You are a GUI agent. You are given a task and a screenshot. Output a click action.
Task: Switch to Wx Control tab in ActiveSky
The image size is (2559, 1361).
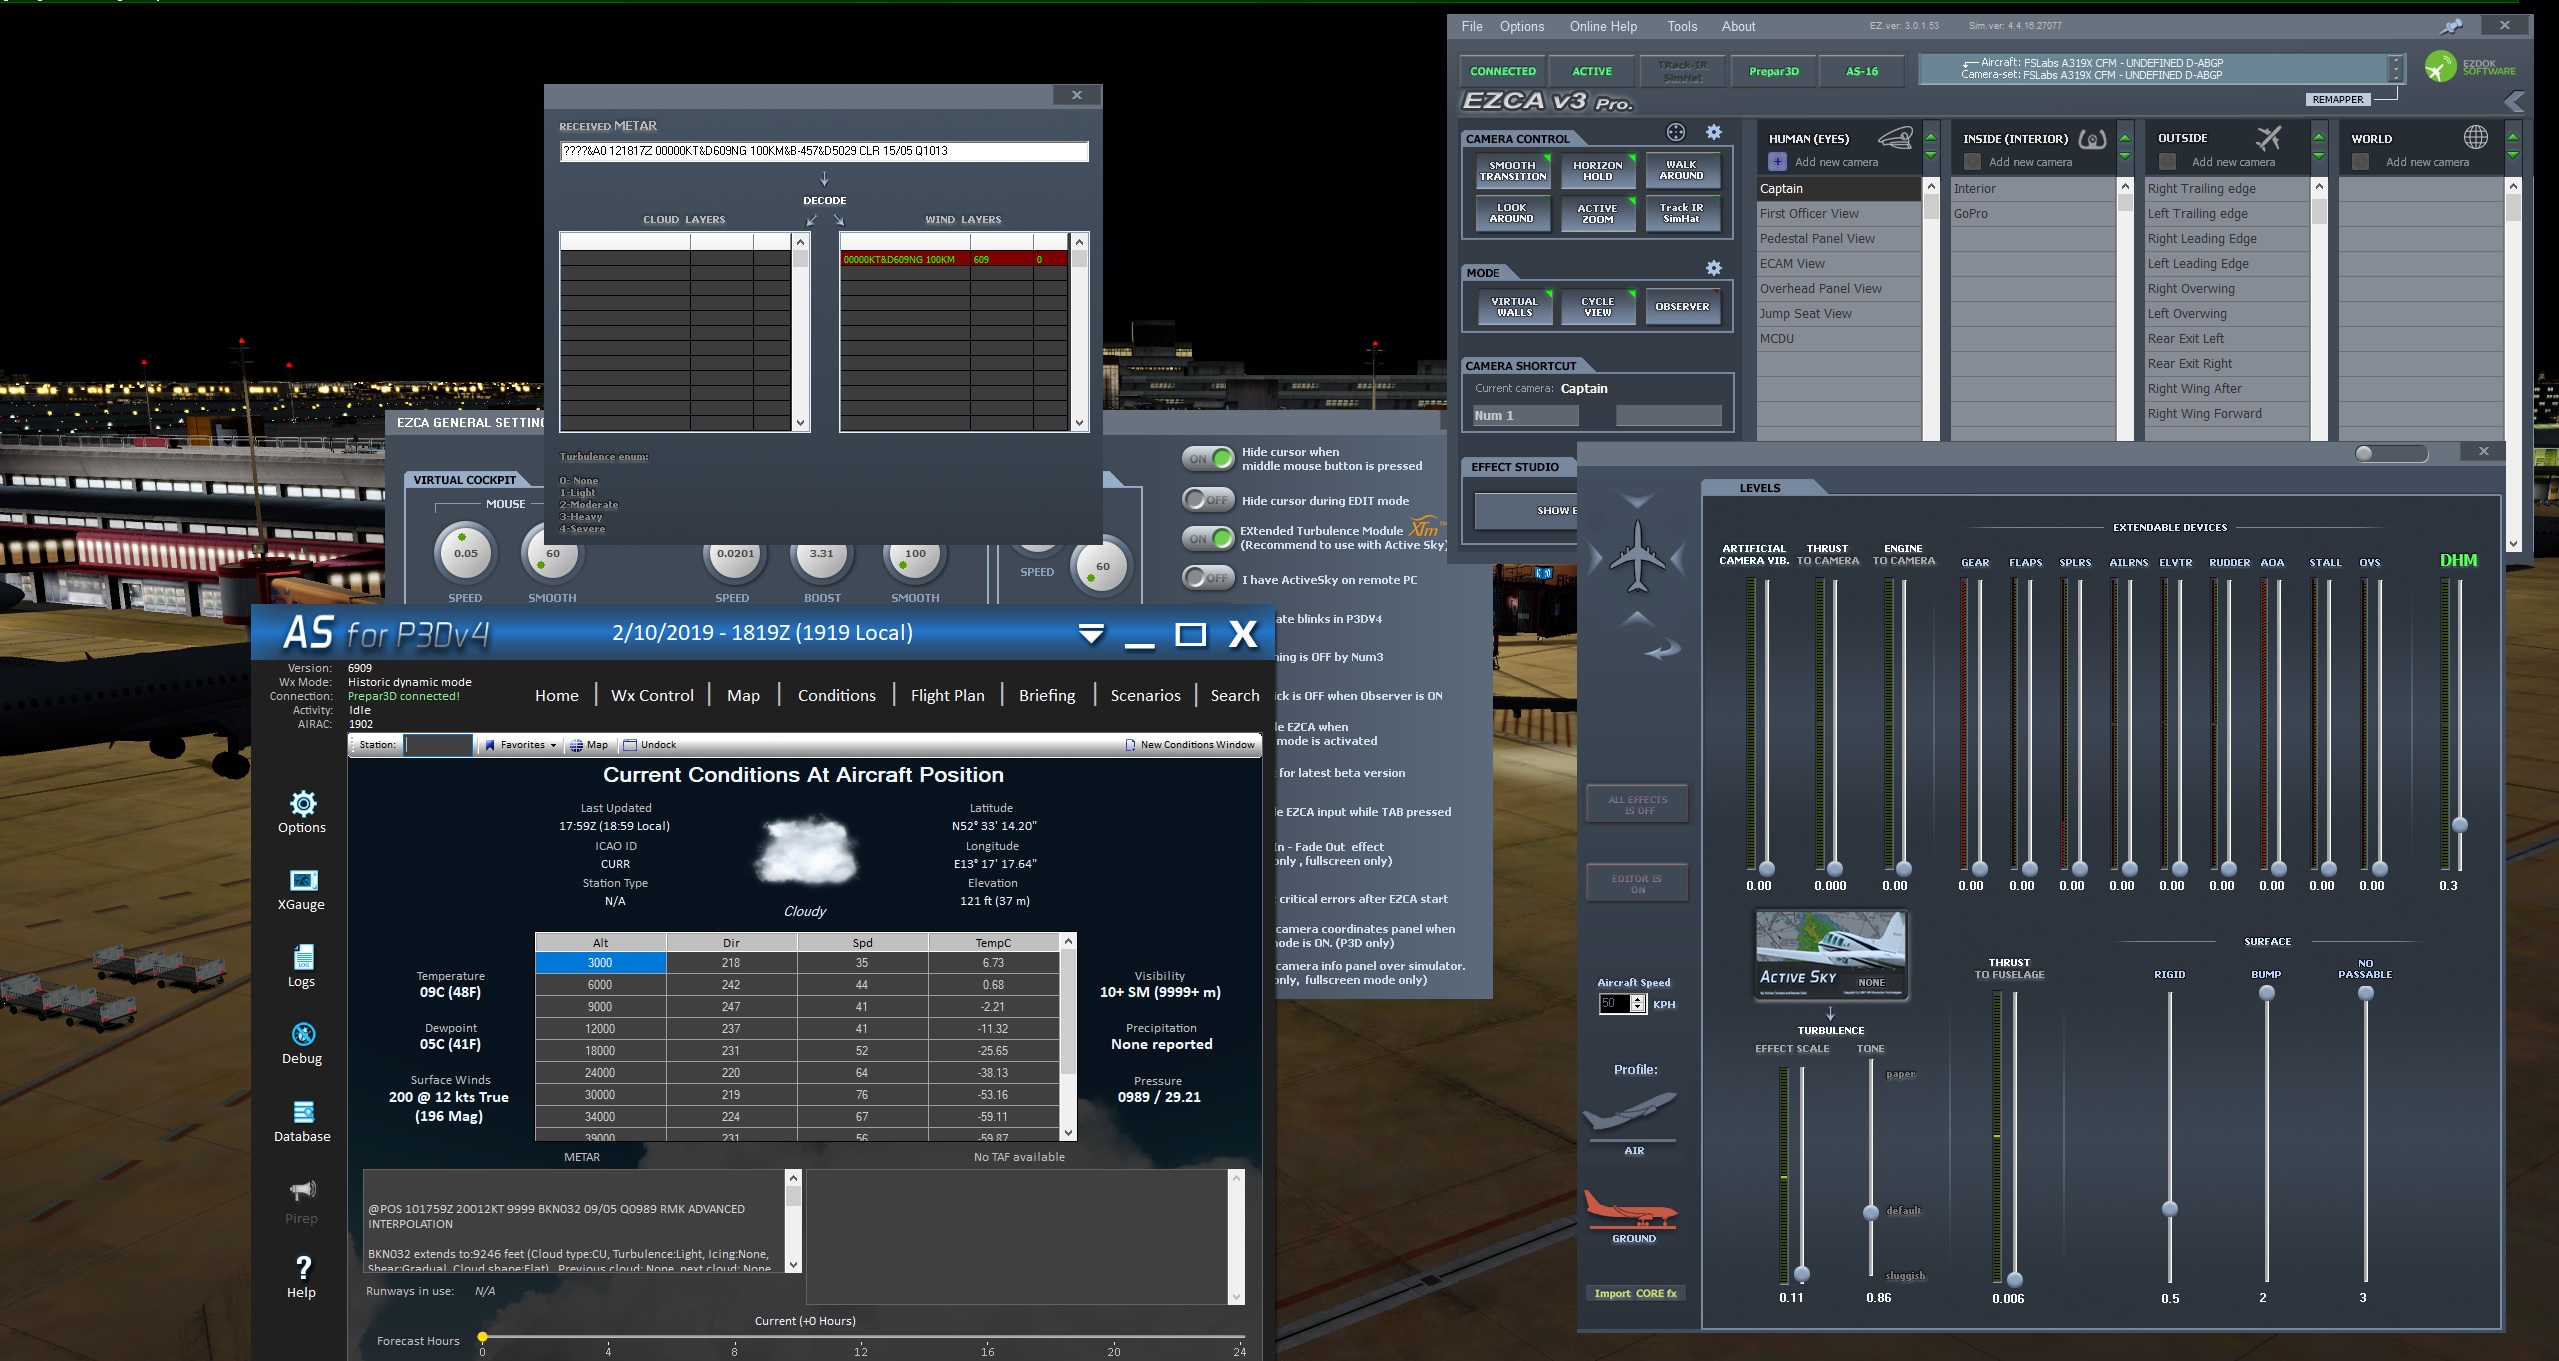[652, 695]
